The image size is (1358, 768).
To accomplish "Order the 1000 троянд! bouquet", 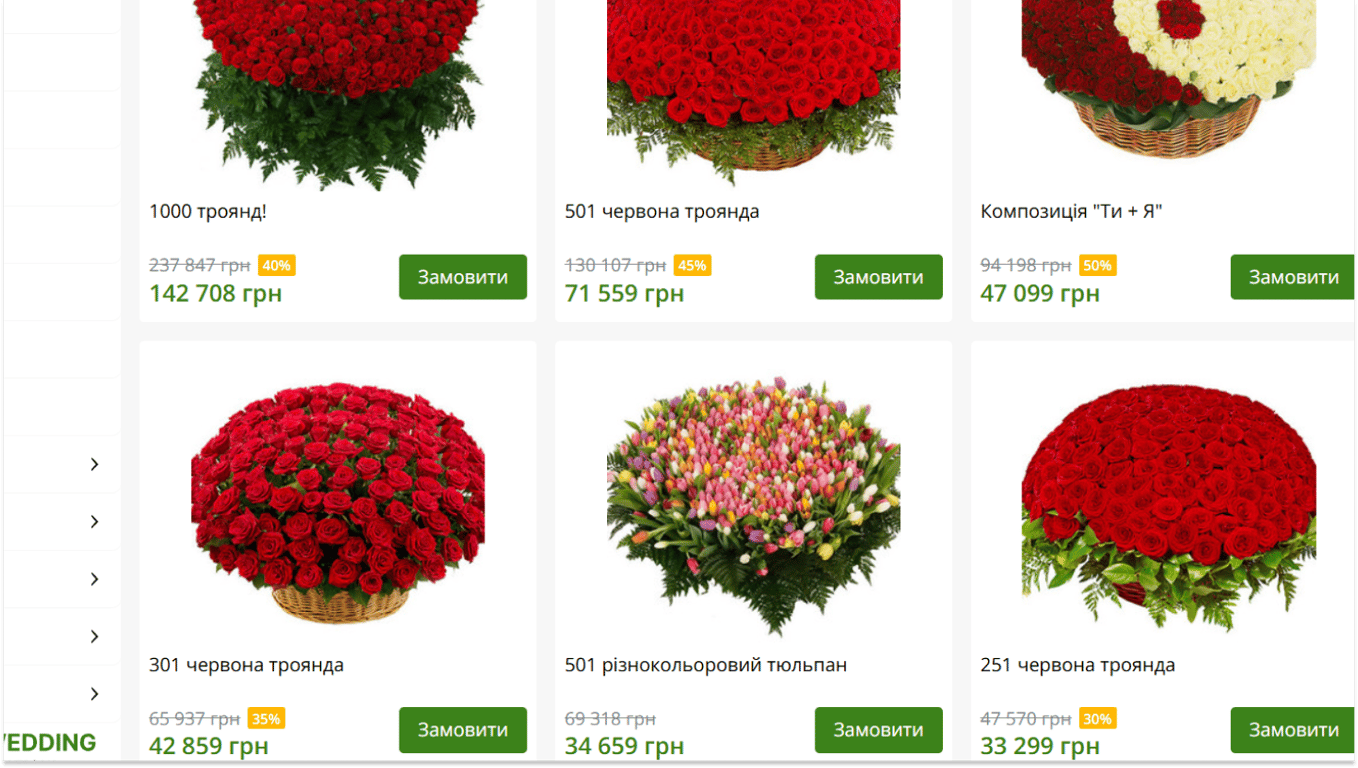I will [x=463, y=277].
